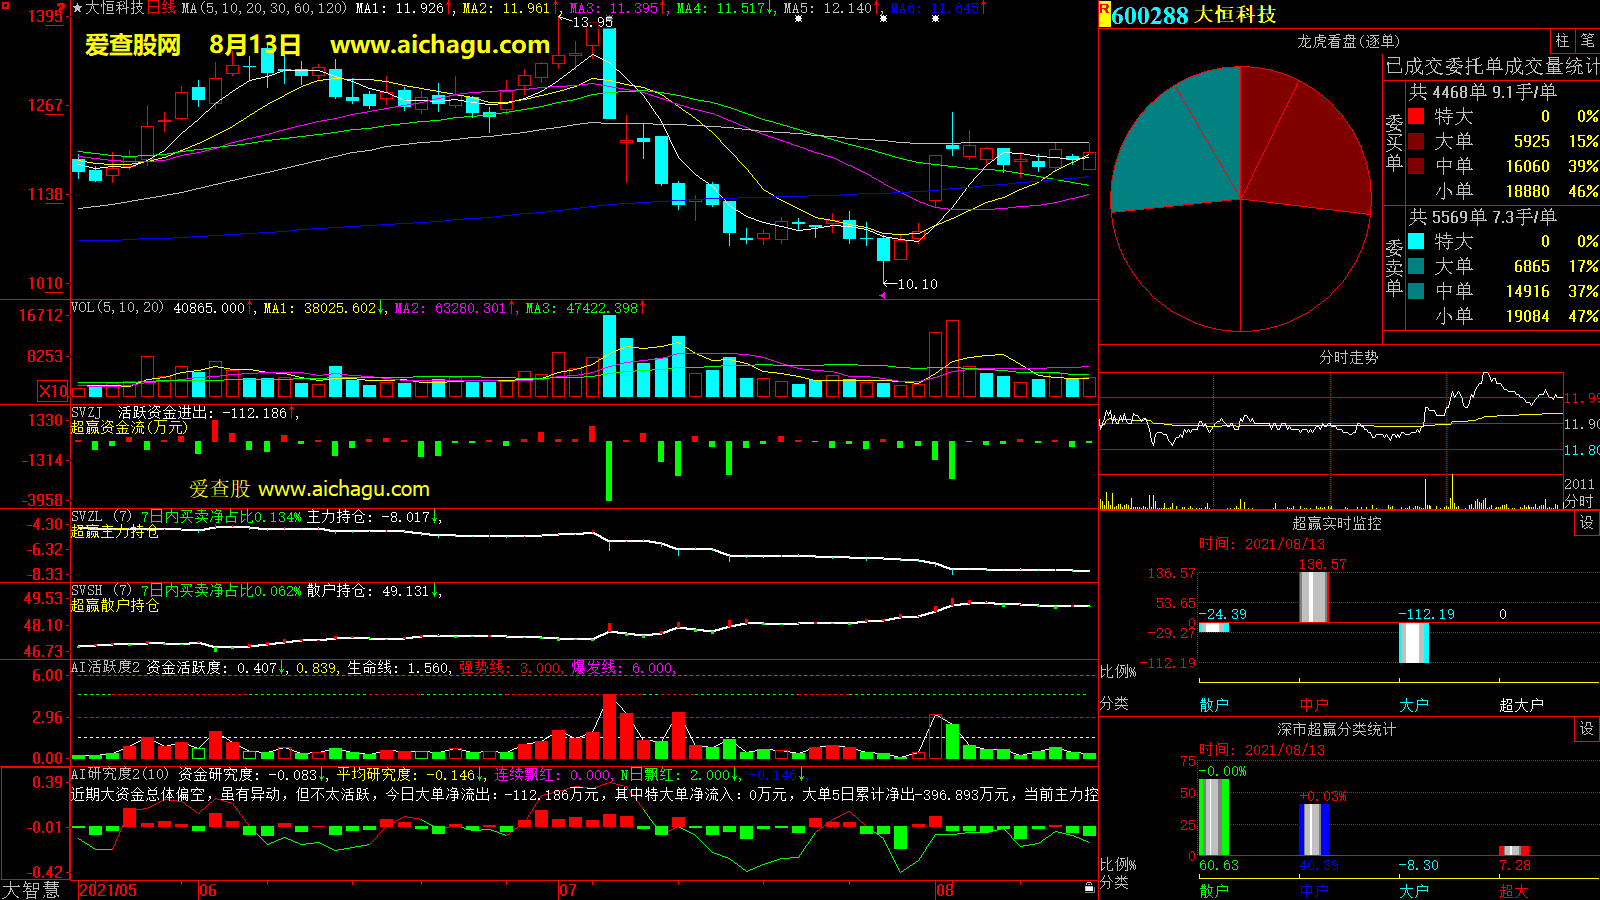Image resolution: width=1600 pixels, height=900 pixels.
Task: Open settings 设 for 超赢实时监控 panel
Action: pyautogui.click(x=1587, y=523)
